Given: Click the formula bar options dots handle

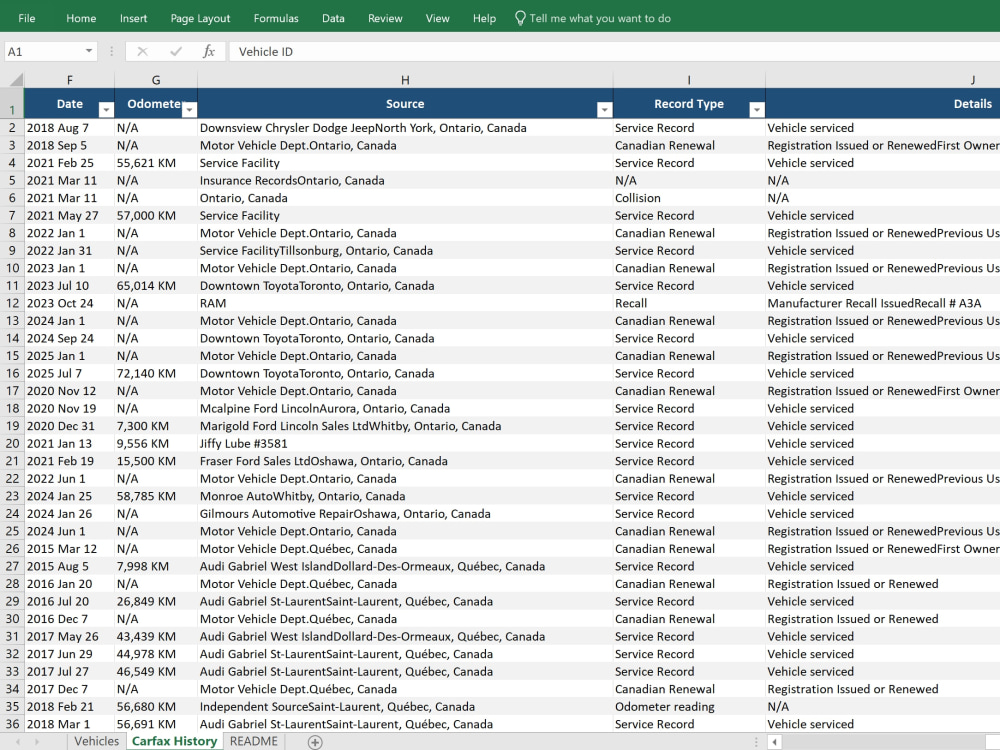Looking at the screenshot, I should click(112, 52).
